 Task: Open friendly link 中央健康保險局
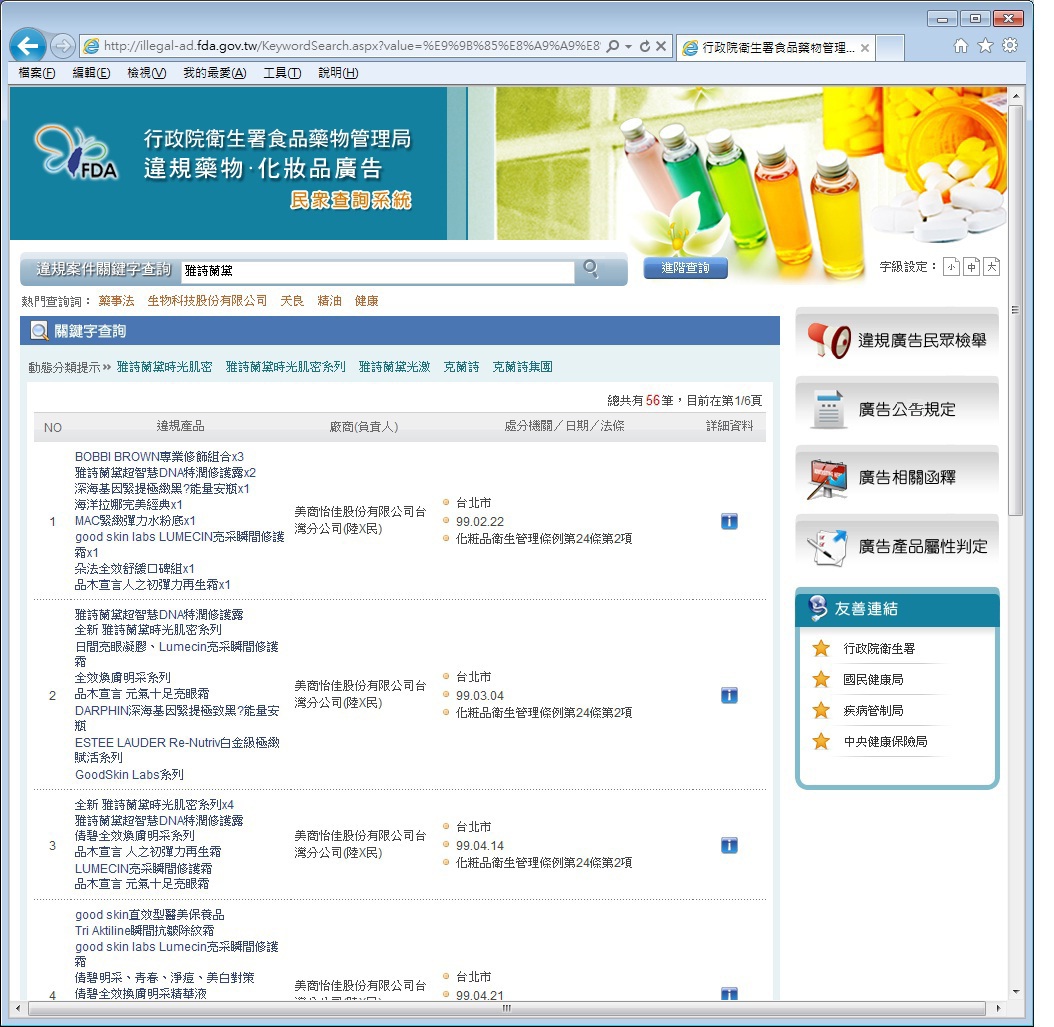(x=885, y=741)
